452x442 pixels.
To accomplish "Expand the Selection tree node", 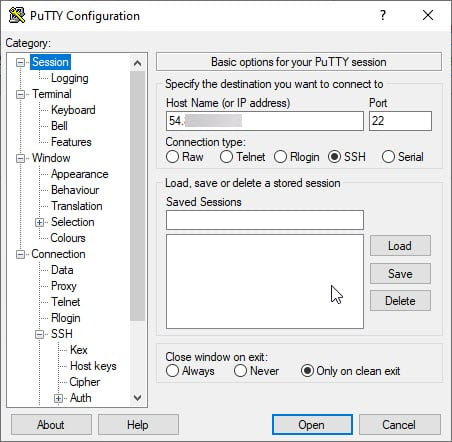I will pos(40,222).
